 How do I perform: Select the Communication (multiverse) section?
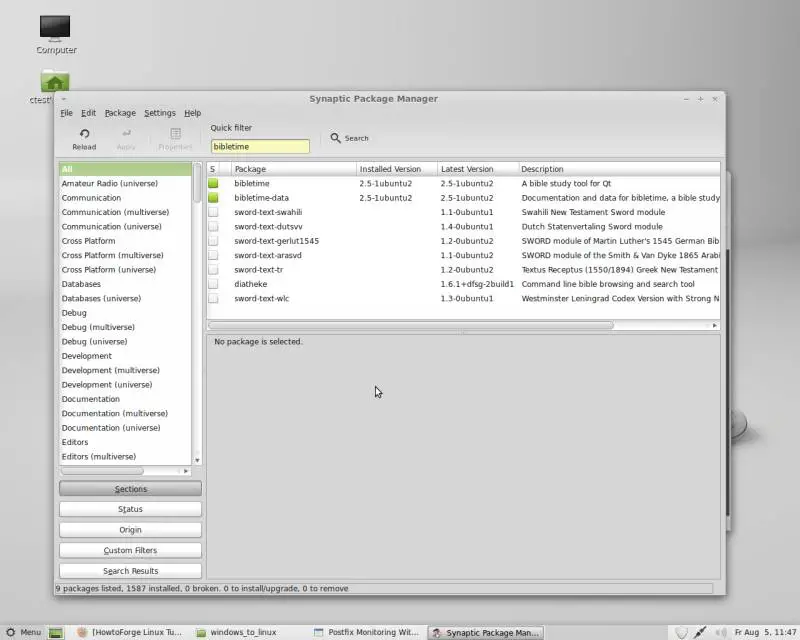pos(125,212)
